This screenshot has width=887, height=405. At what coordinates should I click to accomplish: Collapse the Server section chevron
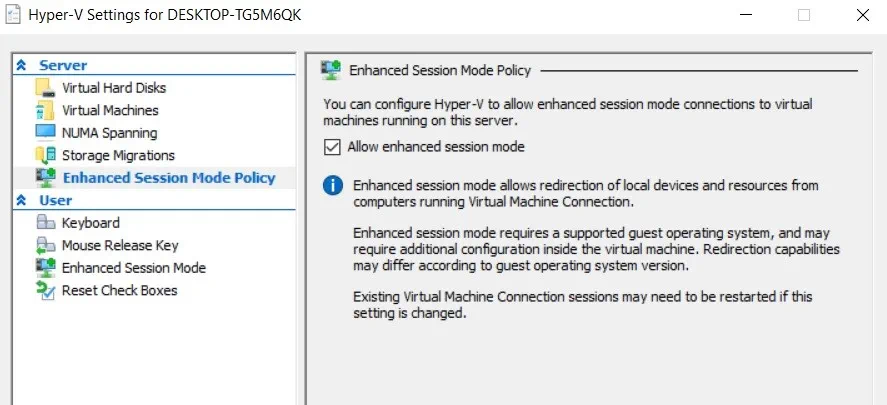tap(21, 65)
